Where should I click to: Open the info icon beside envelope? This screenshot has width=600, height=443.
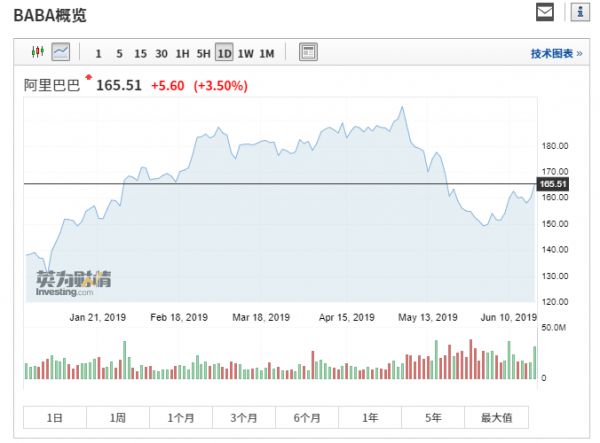(578, 12)
